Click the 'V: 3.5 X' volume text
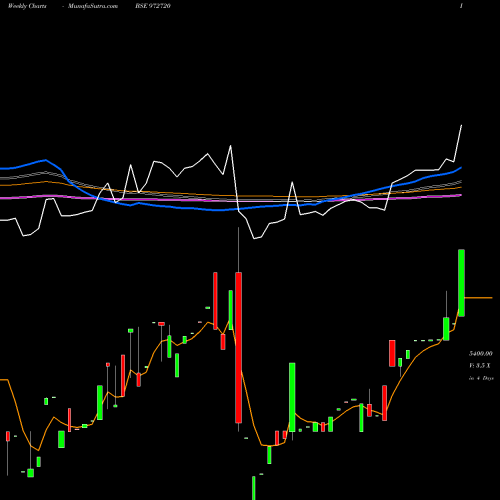 point(480,366)
